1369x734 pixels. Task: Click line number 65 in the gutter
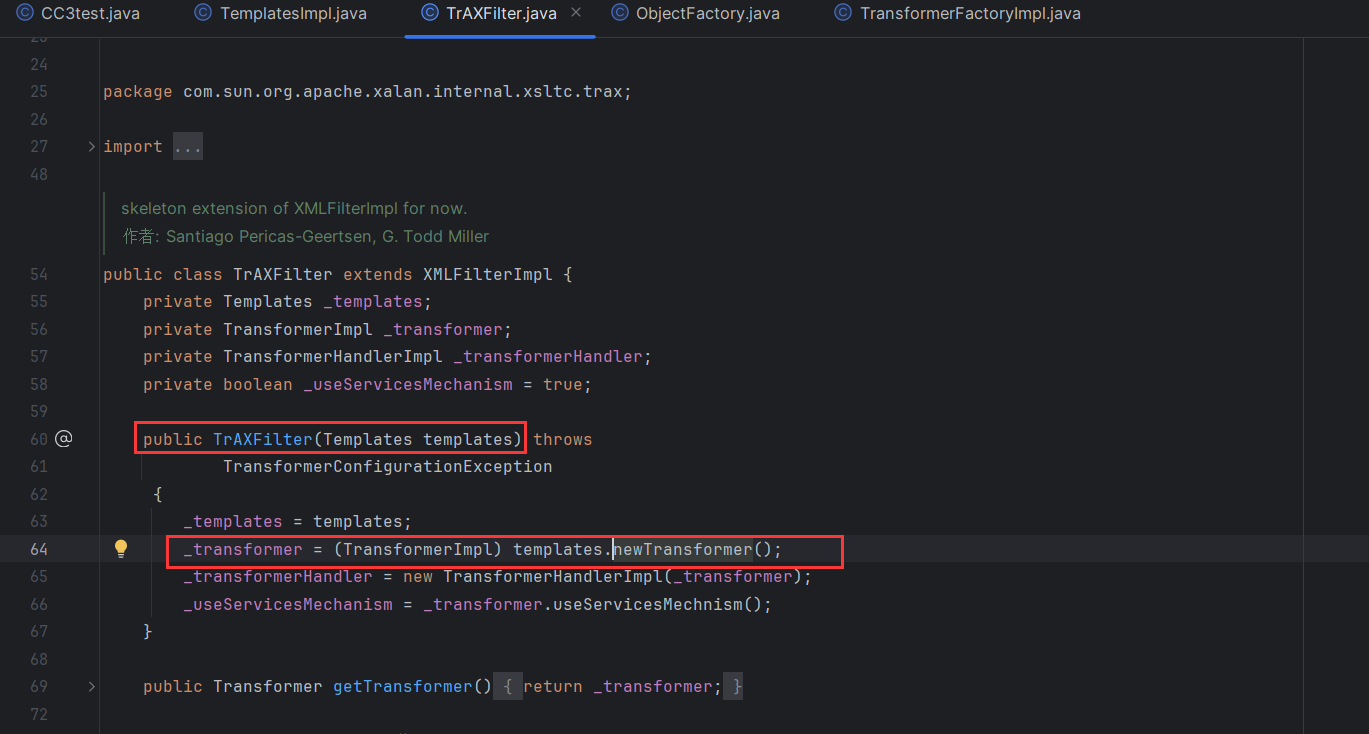pyautogui.click(x=39, y=577)
